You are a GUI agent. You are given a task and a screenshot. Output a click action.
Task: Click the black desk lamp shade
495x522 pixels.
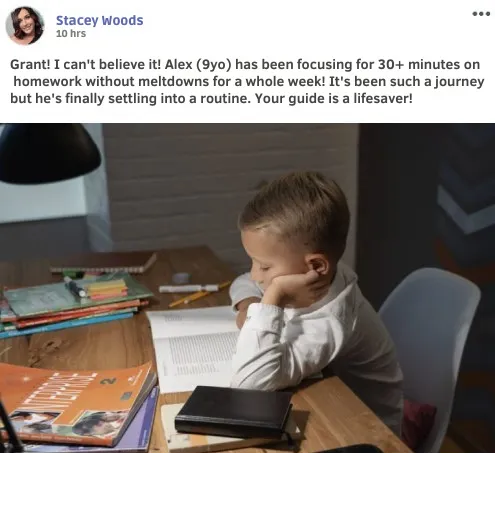(x=47, y=153)
